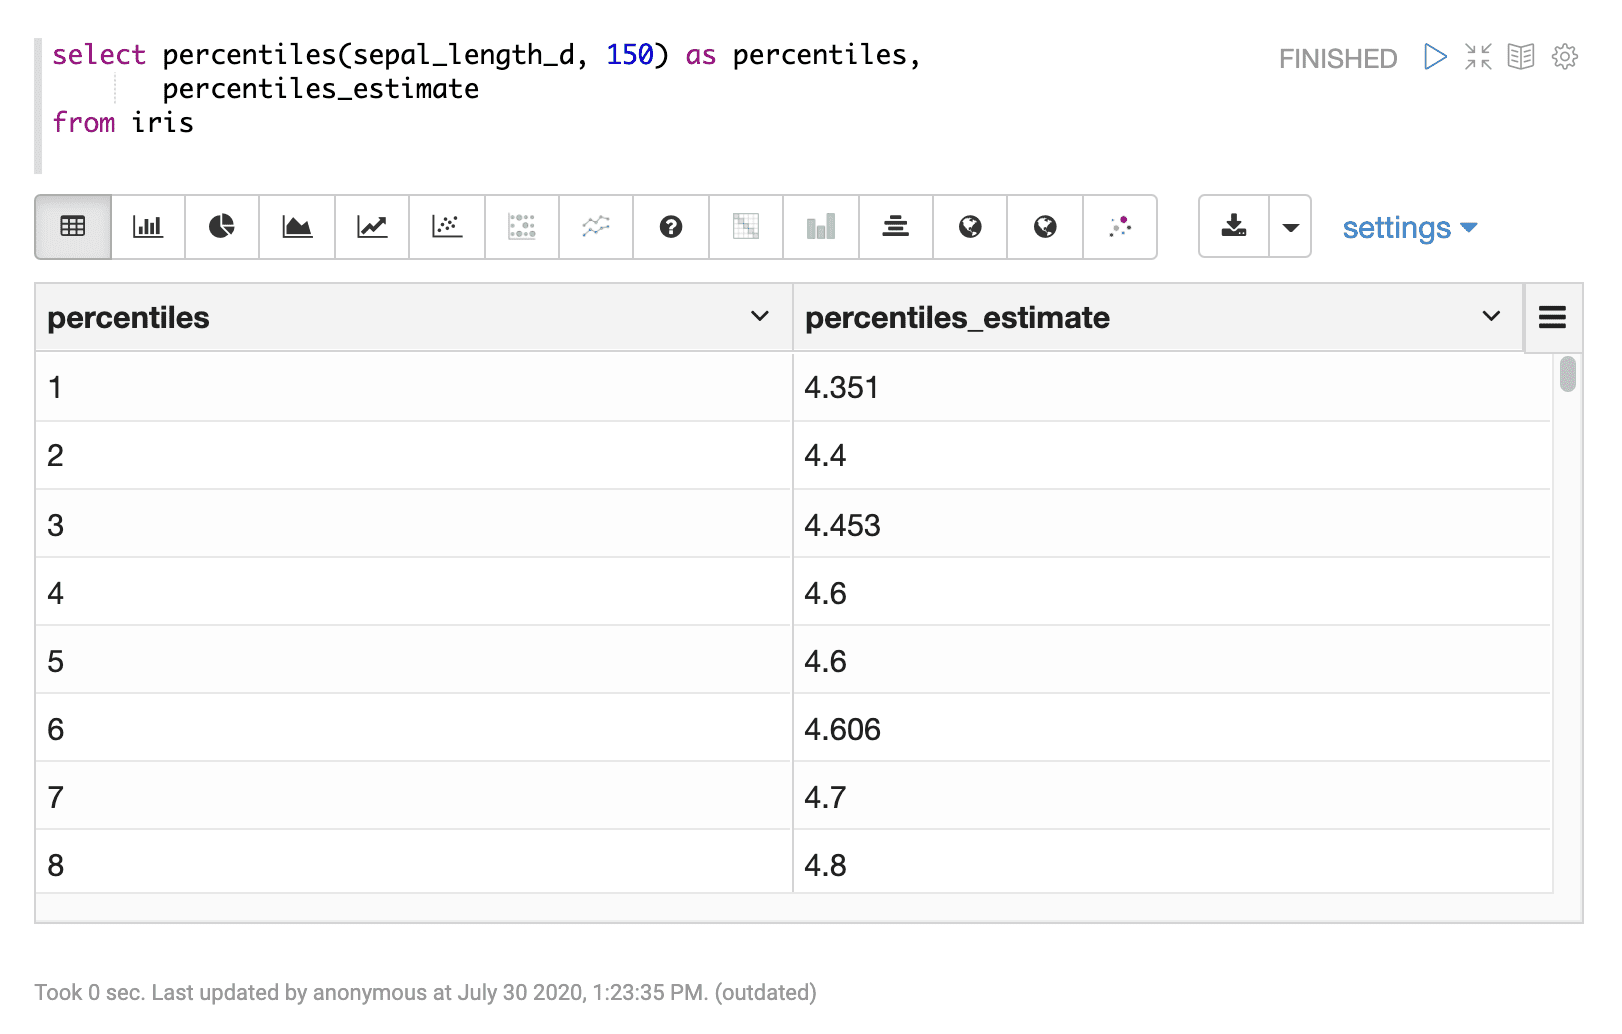Click the globe map visualization icon
Viewport: 1622px width, 1034px height.
coord(969,227)
